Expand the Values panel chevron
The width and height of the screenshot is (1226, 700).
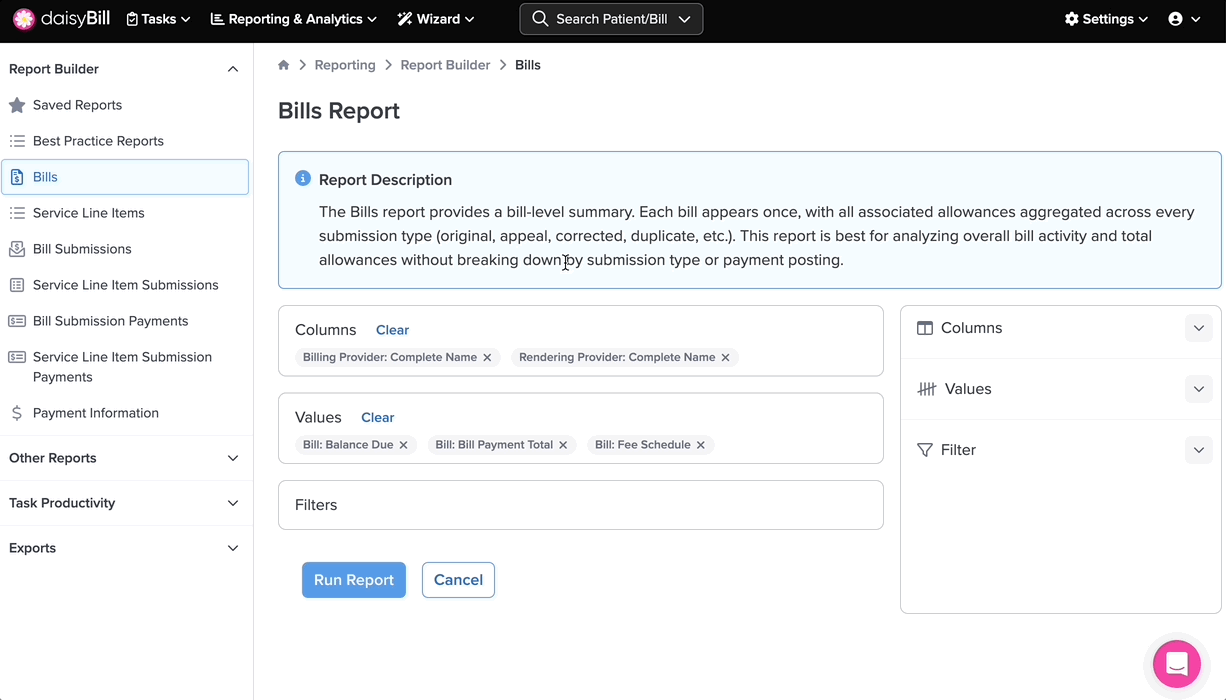(x=1198, y=389)
